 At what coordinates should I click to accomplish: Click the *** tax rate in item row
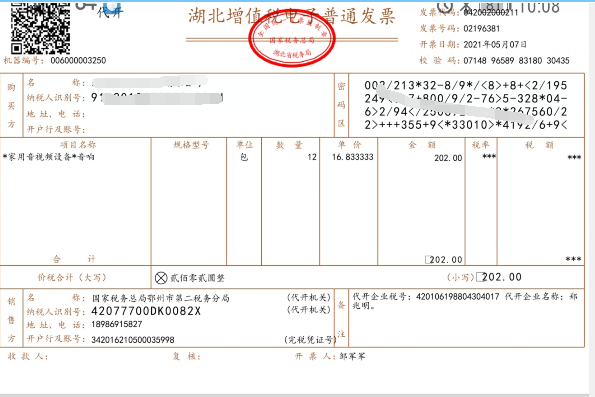pyautogui.click(x=489, y=156)
